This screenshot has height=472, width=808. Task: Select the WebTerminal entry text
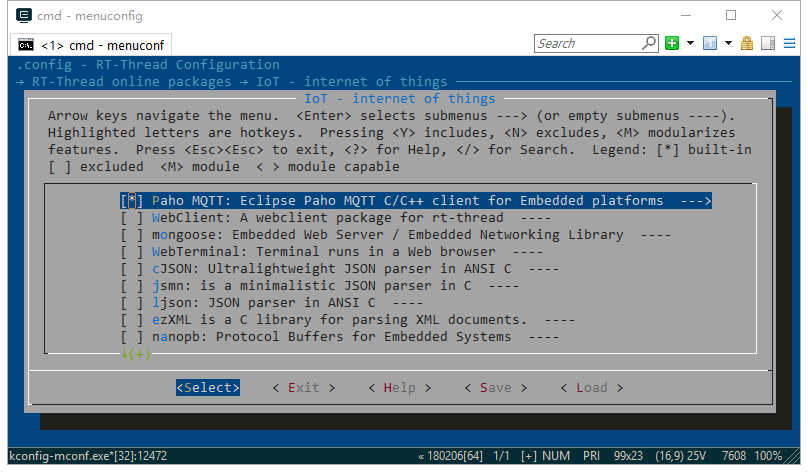click(x=324, y=251)
